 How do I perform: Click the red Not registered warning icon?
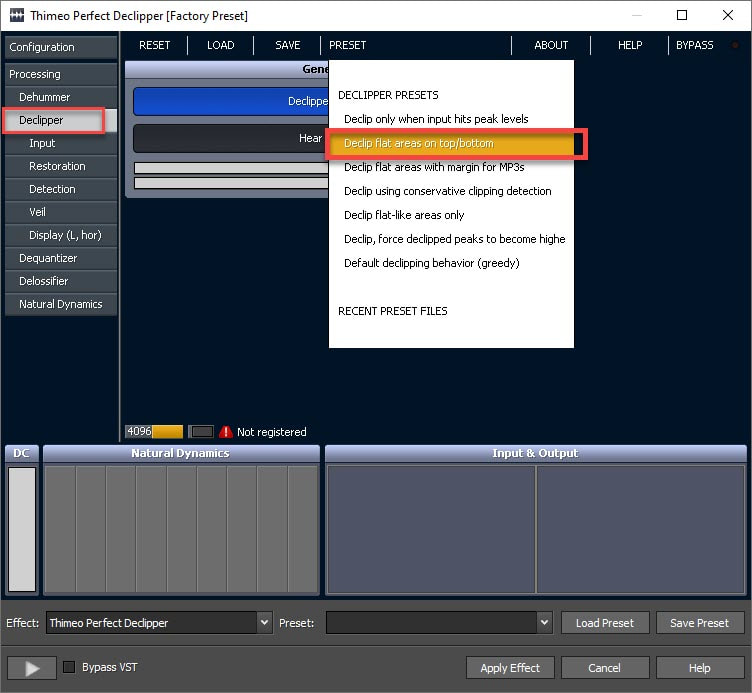pos(225,432)
